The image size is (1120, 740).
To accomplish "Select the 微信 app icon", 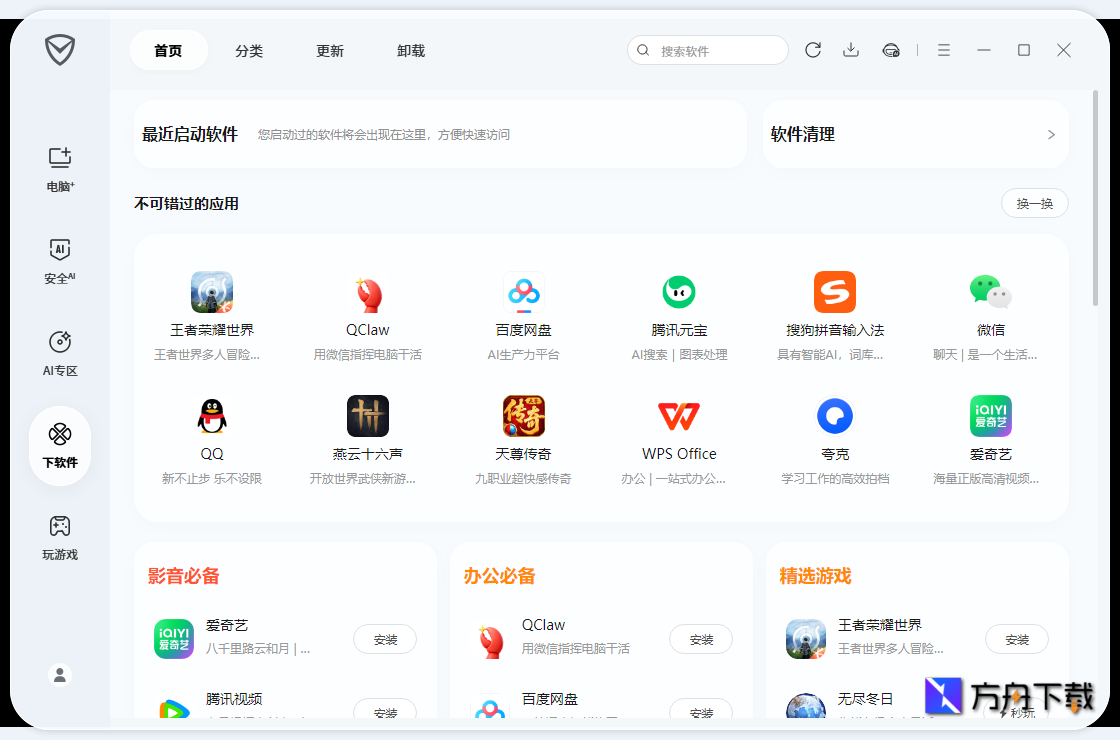I will point(990,292).
